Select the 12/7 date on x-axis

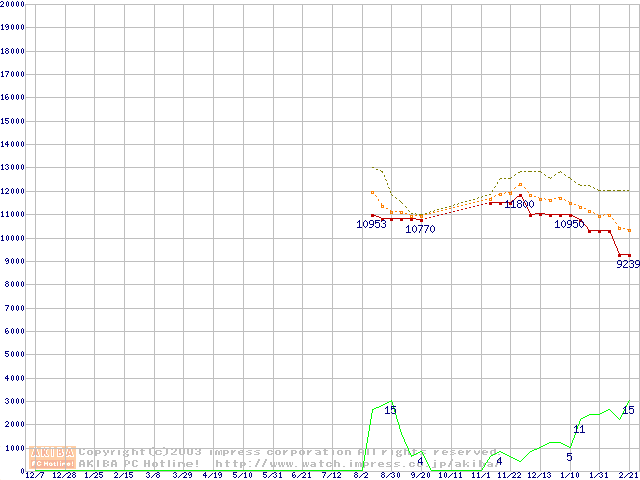click(35, 475)
